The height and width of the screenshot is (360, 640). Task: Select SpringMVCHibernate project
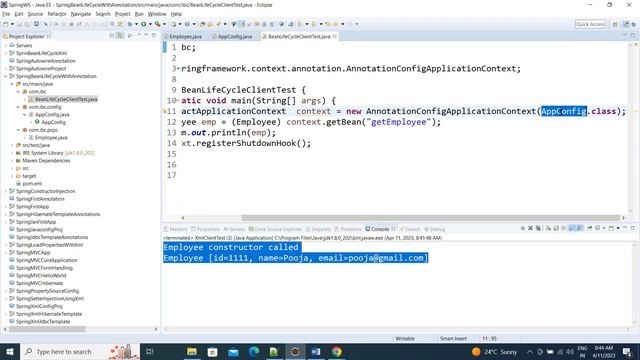coord(39,283)
